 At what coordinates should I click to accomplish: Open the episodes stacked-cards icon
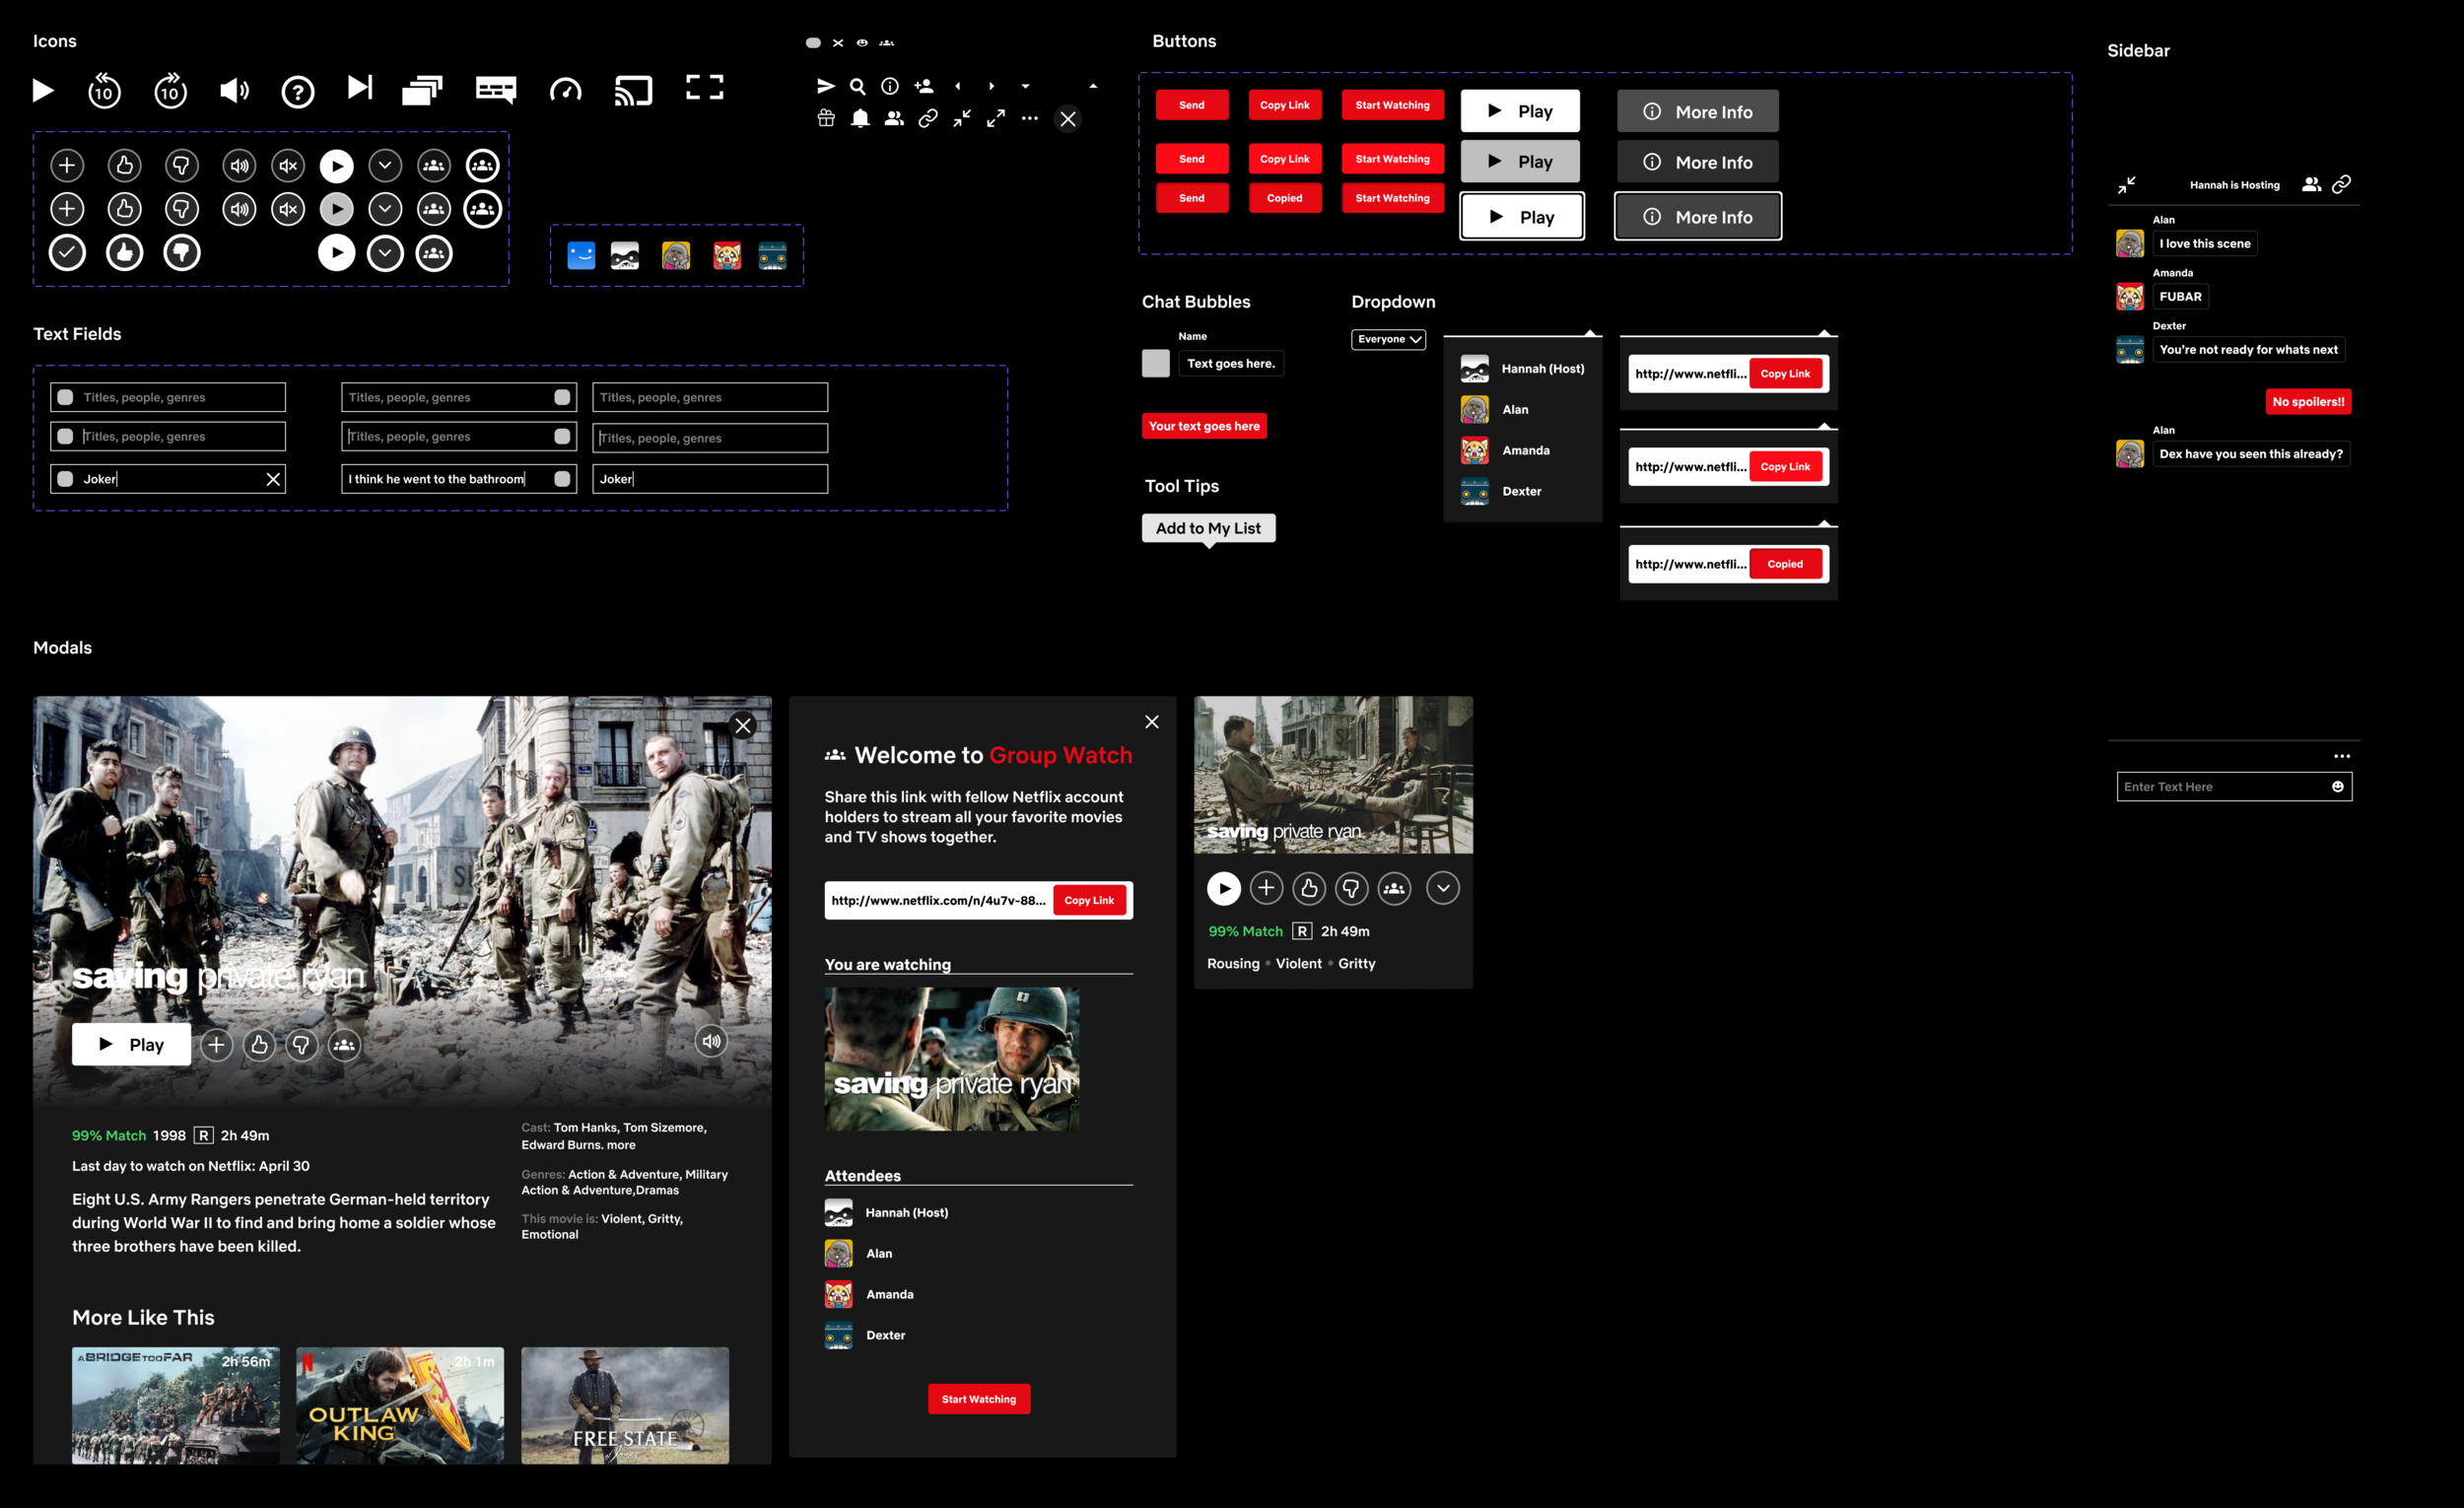422,91
